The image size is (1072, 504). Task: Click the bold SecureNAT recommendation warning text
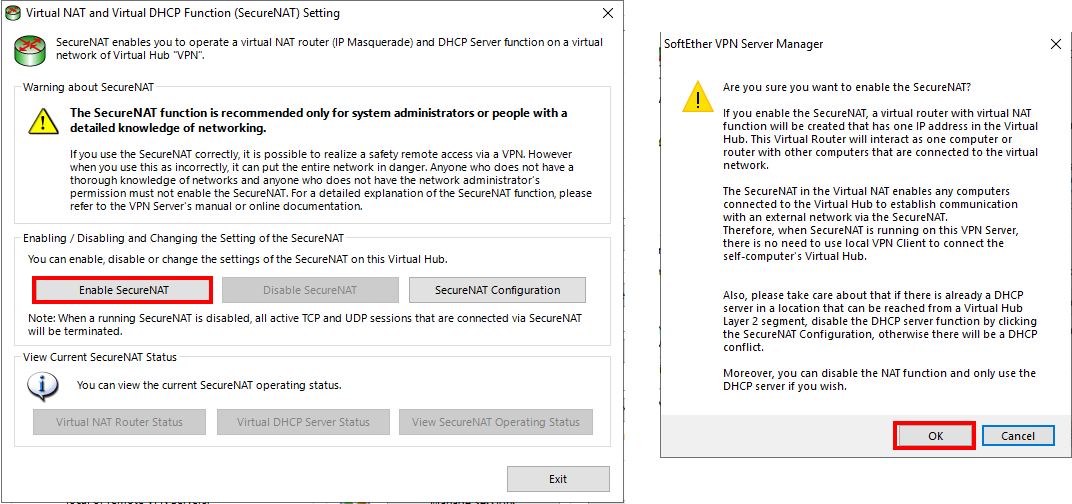pos(319,120)
